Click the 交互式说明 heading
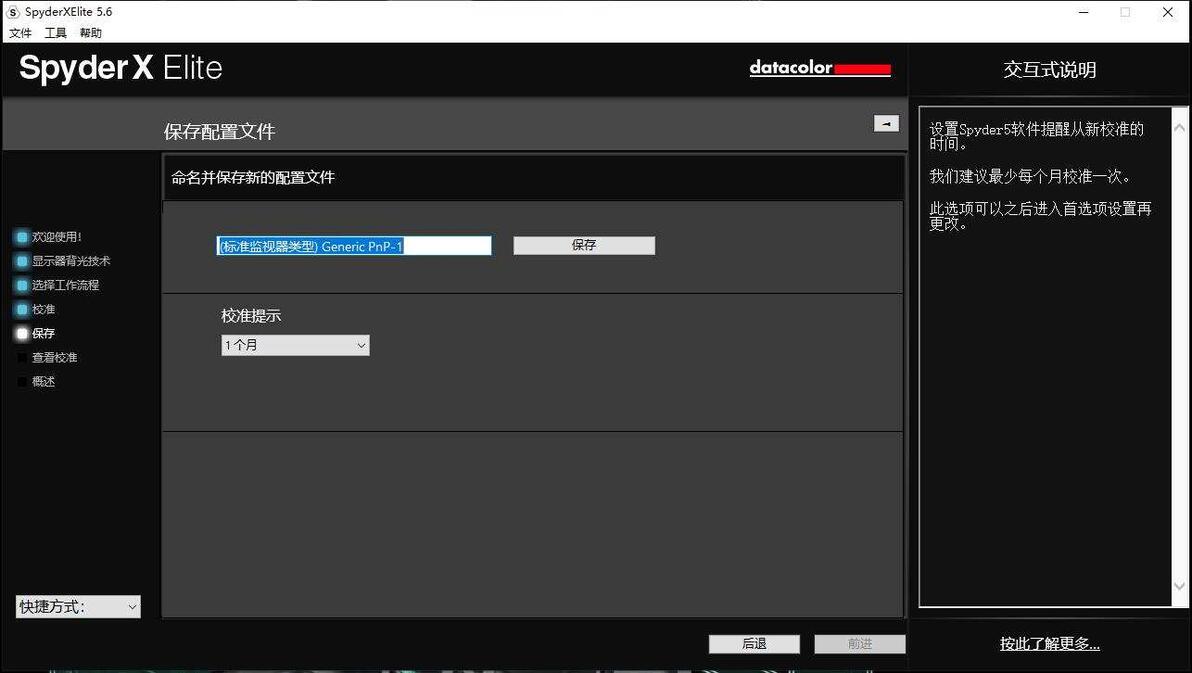The width and height of the screenshot is (1192, 673). 1050,70
